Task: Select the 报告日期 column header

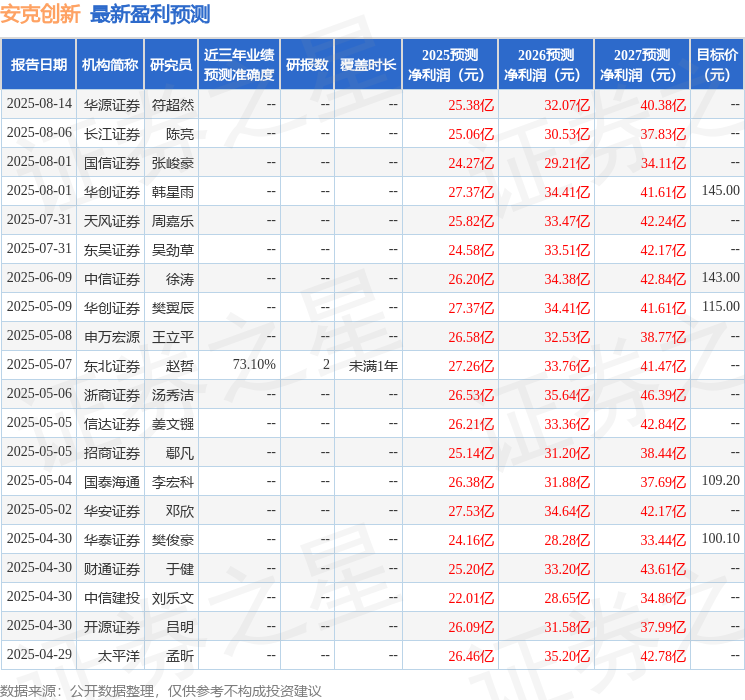Action: 38,65
